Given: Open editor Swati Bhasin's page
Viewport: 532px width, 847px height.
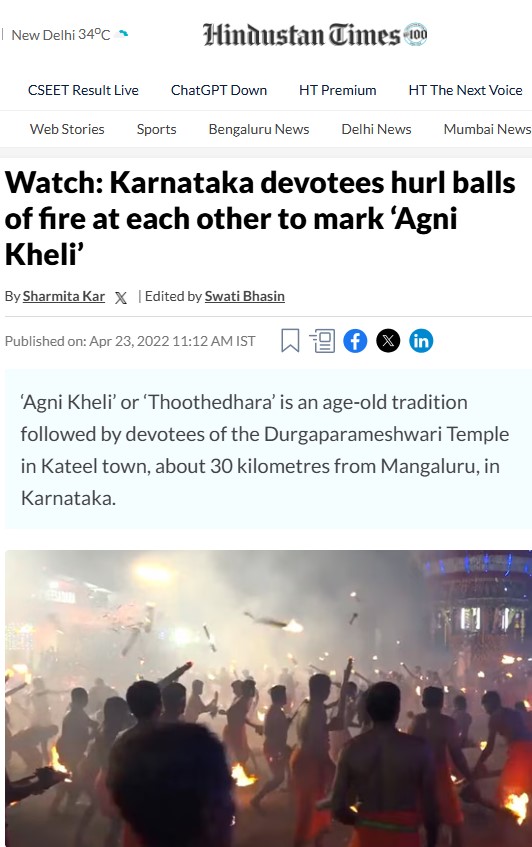Looking at the screenshot, I should coord(245,296).
